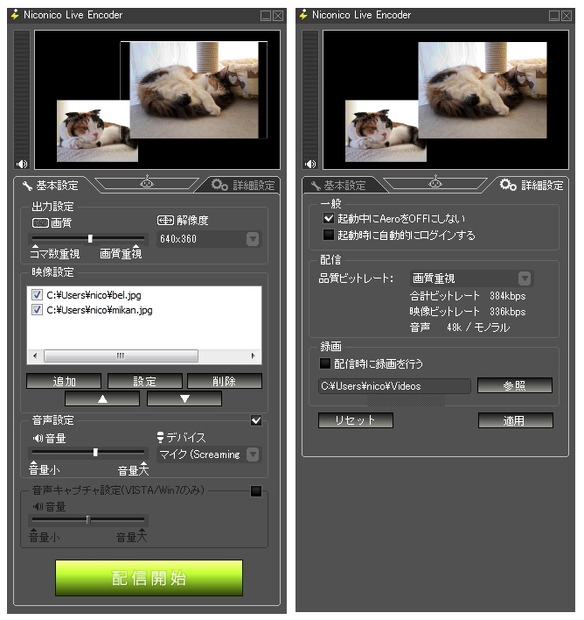Click the 設定 settings button
The width and height of the screenshot is (584, 620).
145,381
